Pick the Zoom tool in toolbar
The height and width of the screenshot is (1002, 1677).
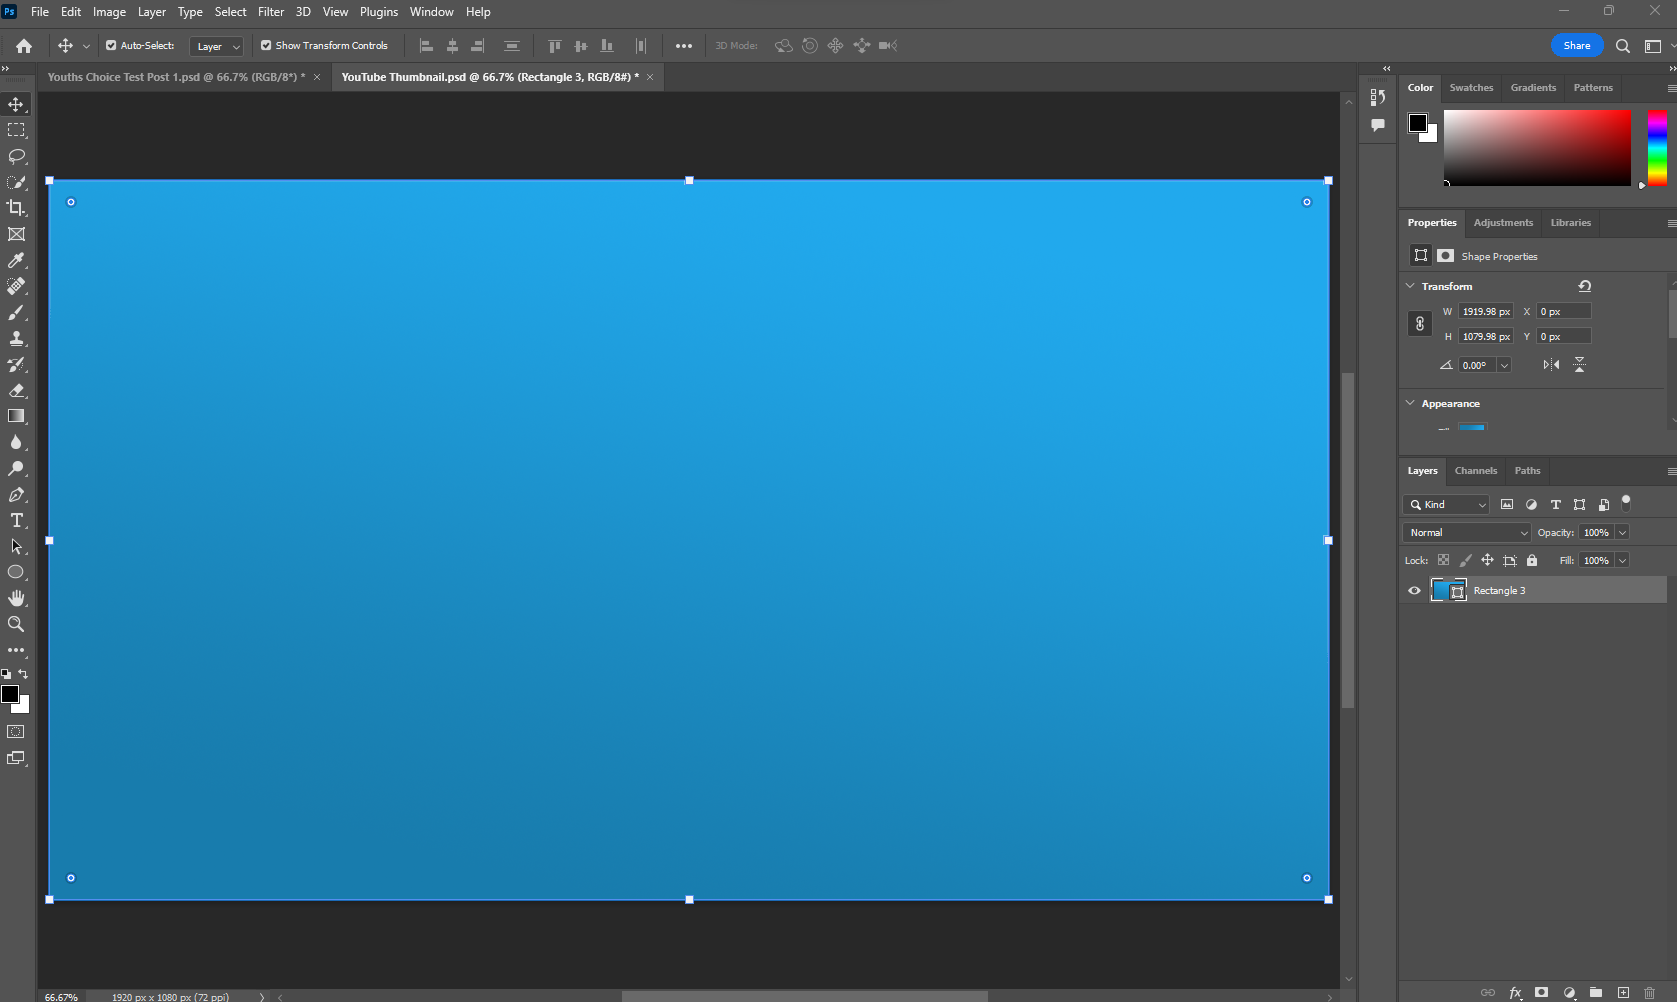[x=16, y=624]
